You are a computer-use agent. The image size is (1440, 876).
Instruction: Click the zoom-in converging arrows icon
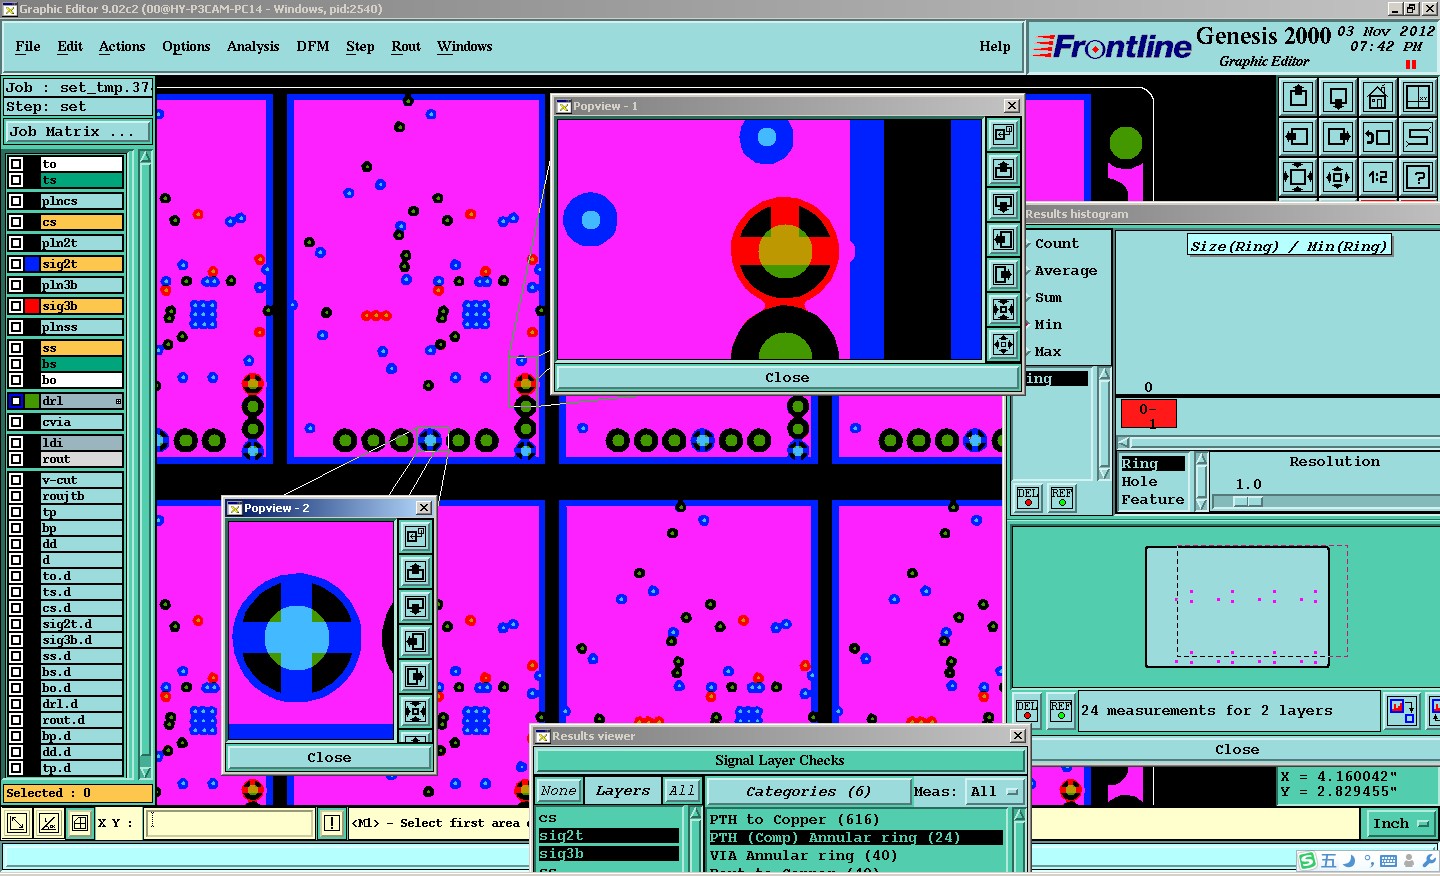coord(1298,177)
